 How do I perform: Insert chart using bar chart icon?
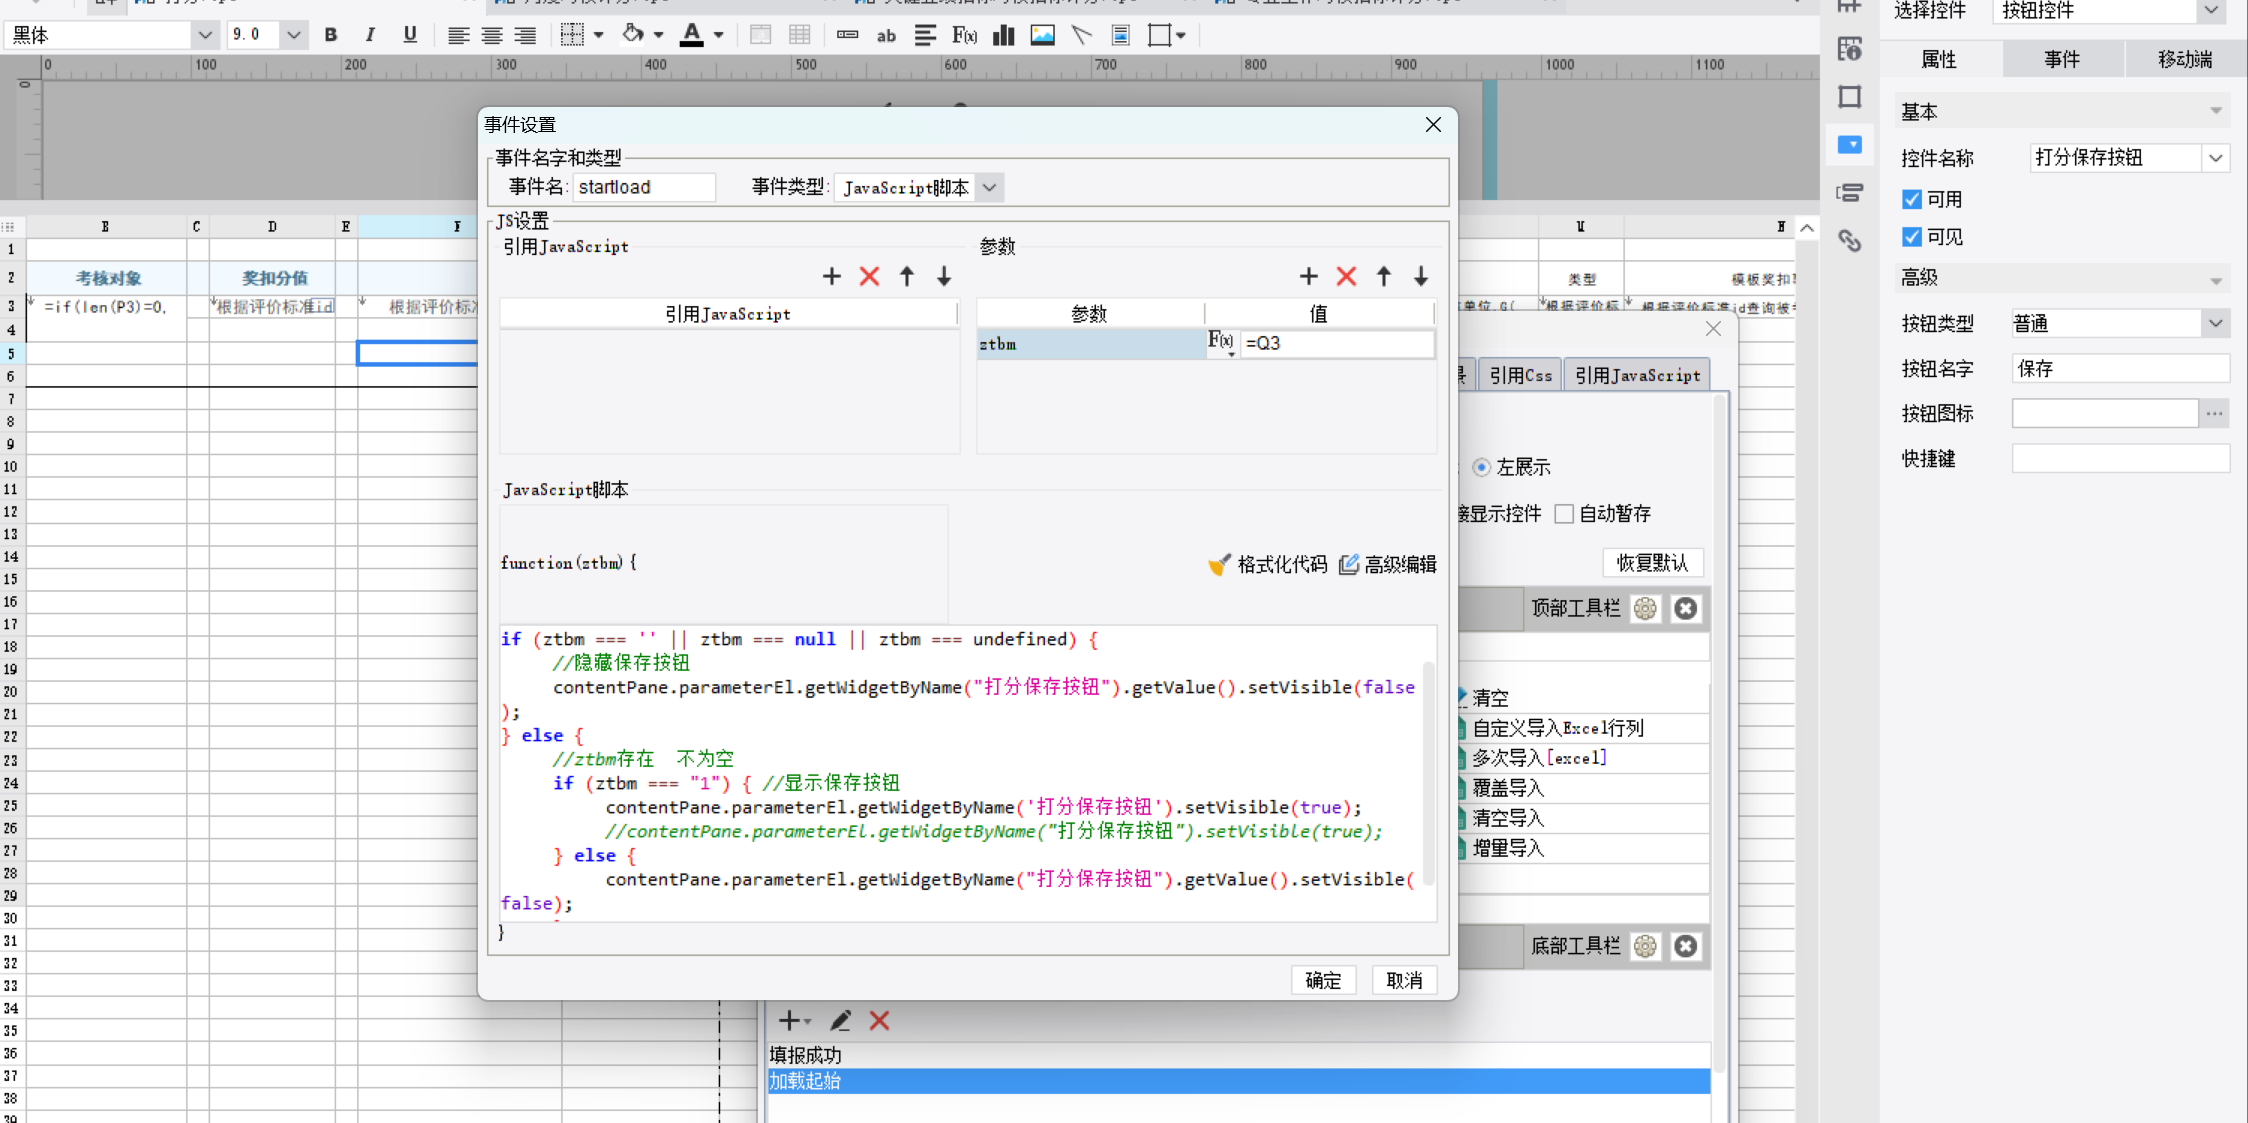1003,35
